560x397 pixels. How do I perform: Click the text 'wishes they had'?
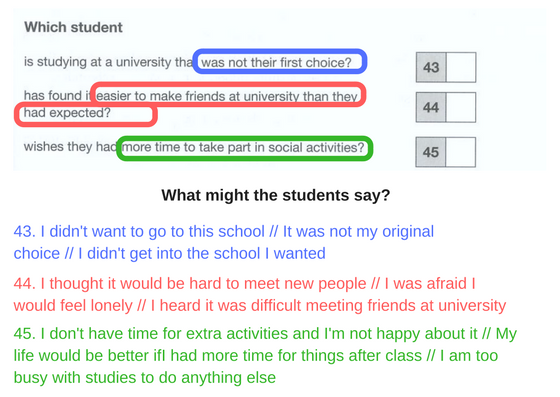click(71, 147)
